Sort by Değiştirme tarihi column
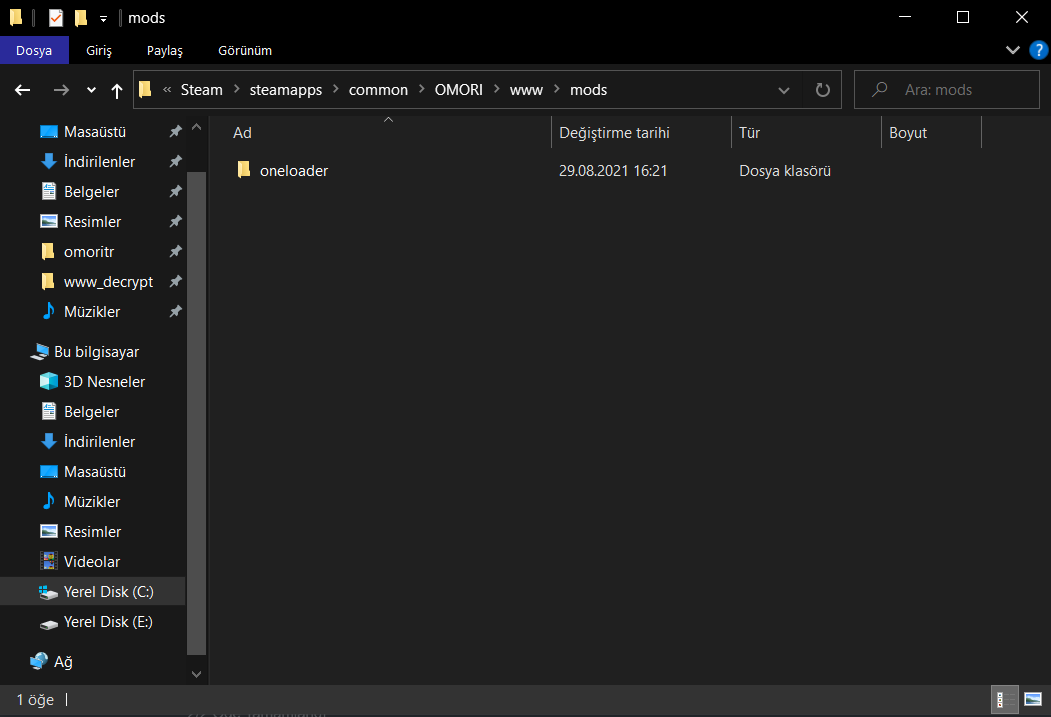The width and height of the screenshot is (1051, 717). pos(641,133)
